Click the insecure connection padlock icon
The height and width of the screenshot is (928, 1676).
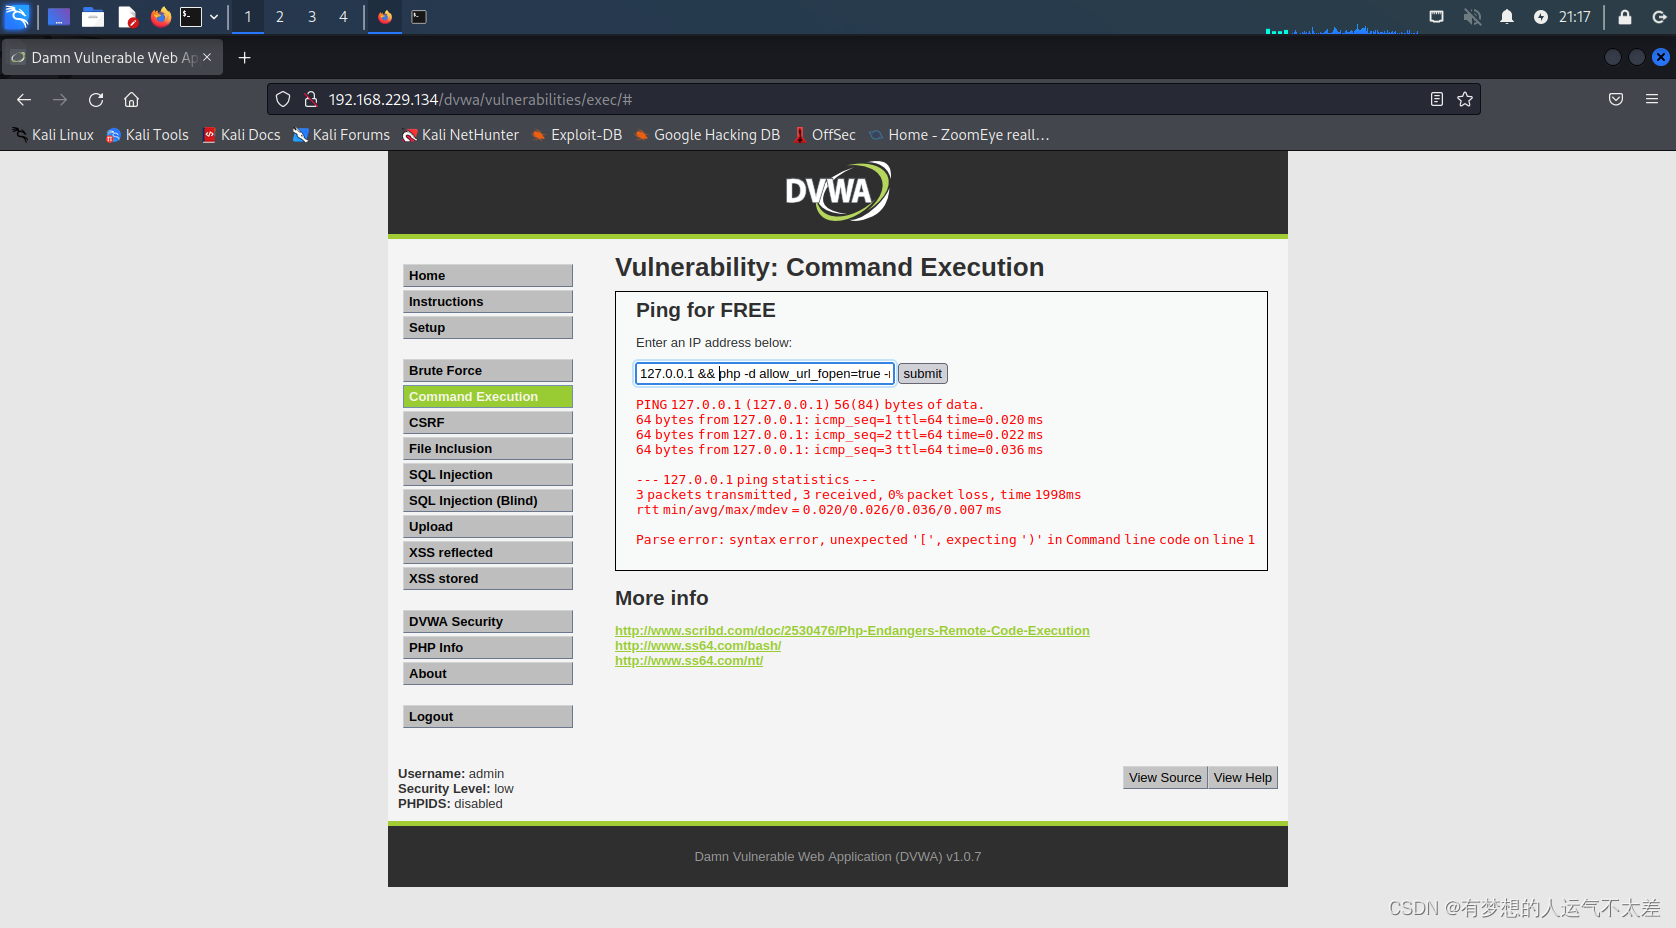311,99
